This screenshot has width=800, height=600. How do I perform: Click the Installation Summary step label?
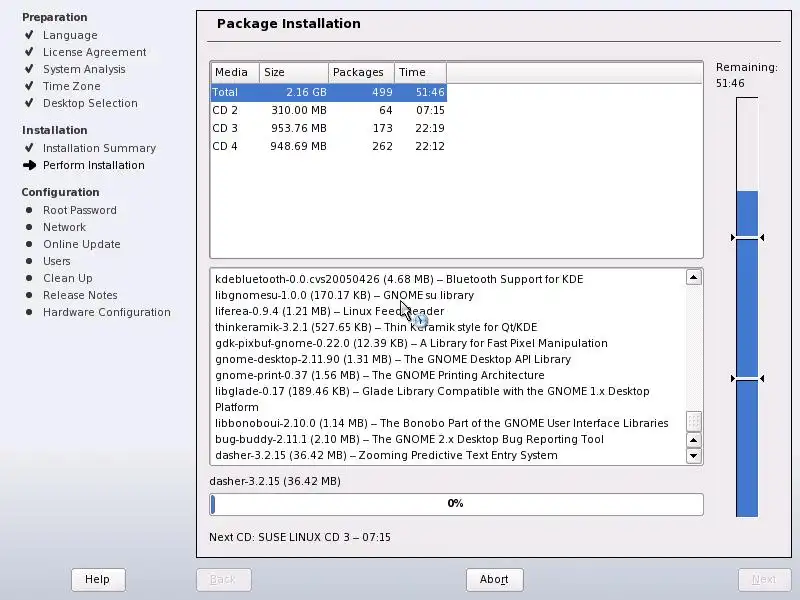[x=99, y=148]
